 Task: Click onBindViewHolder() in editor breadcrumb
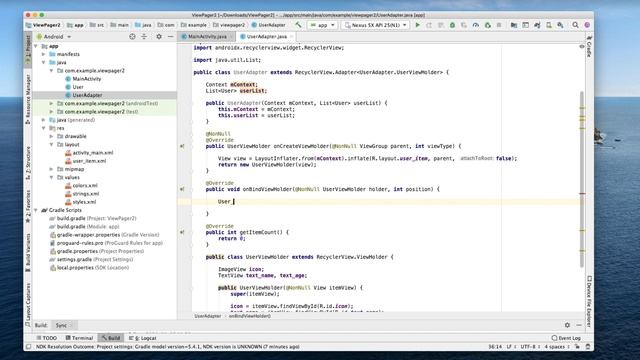(249, 316)
